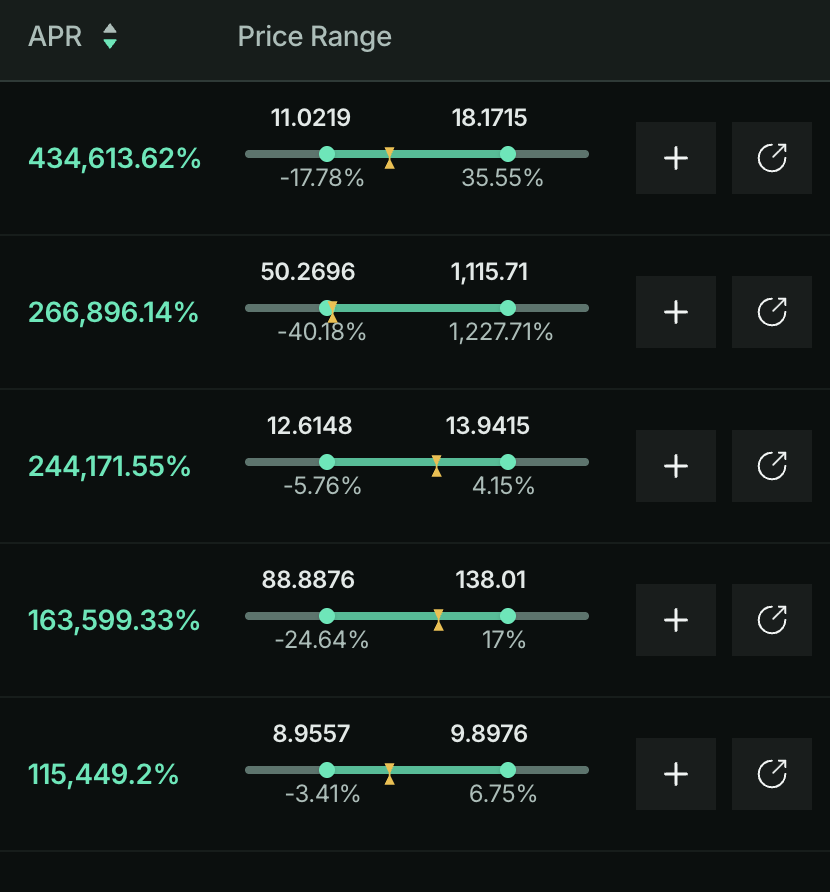Click the current price marker in the 88.8876 range
This screenshot has height=892, width=830.
coord(439,620)
